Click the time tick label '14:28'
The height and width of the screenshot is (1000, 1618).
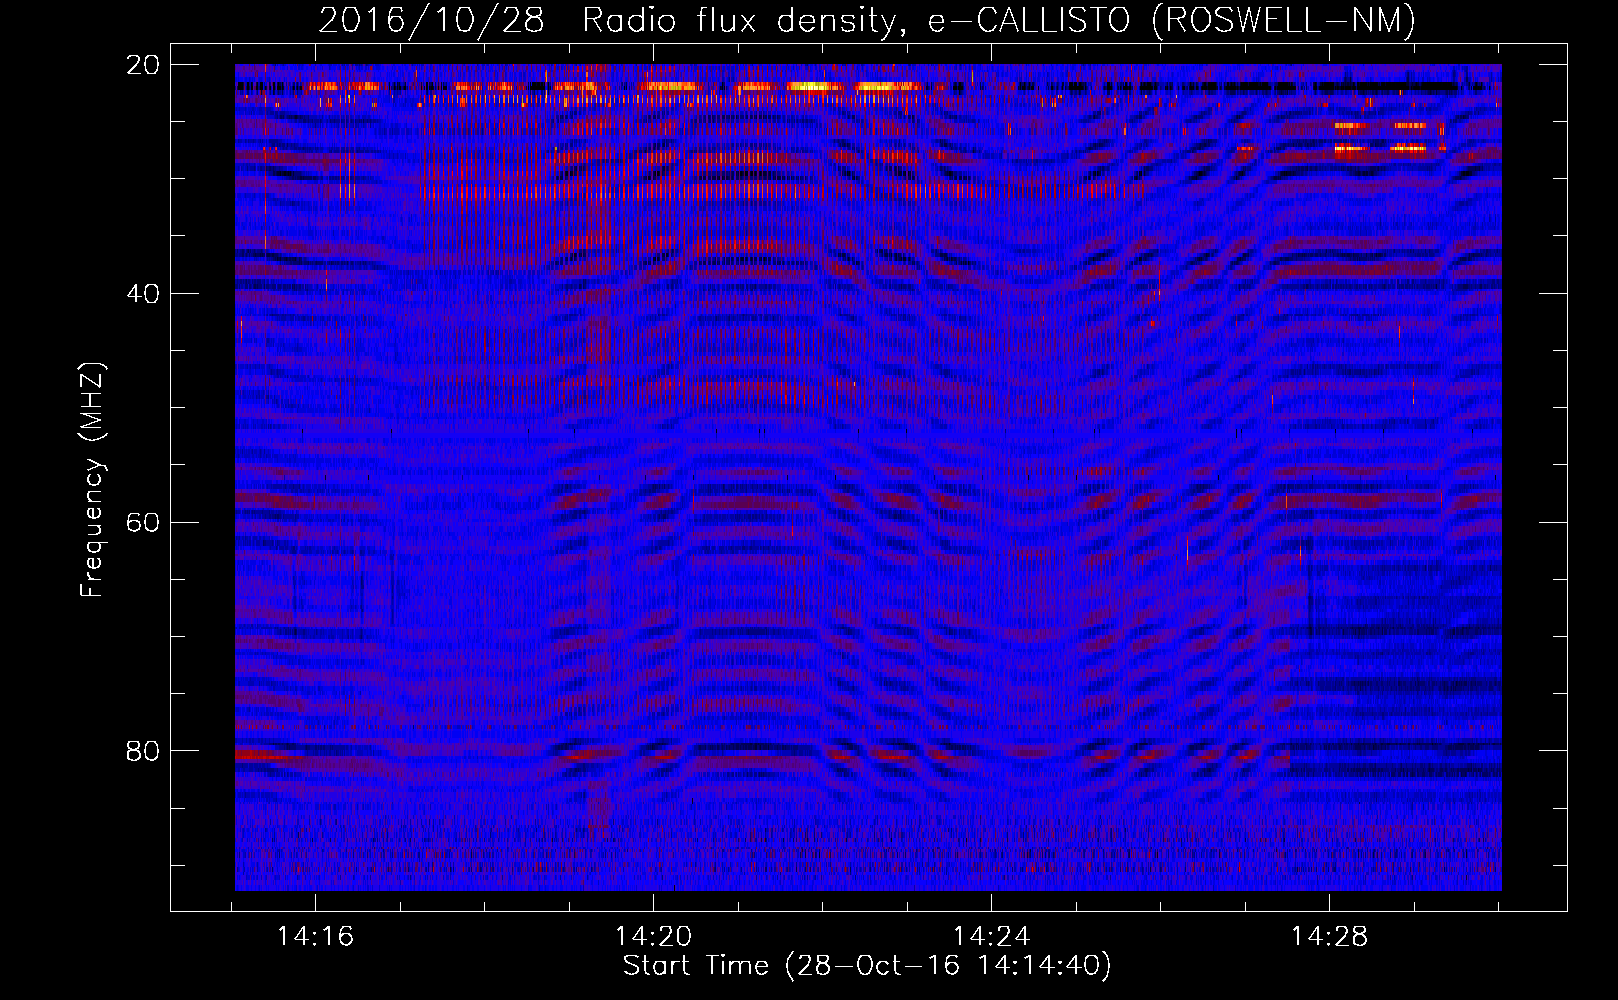coord(1329,937)
